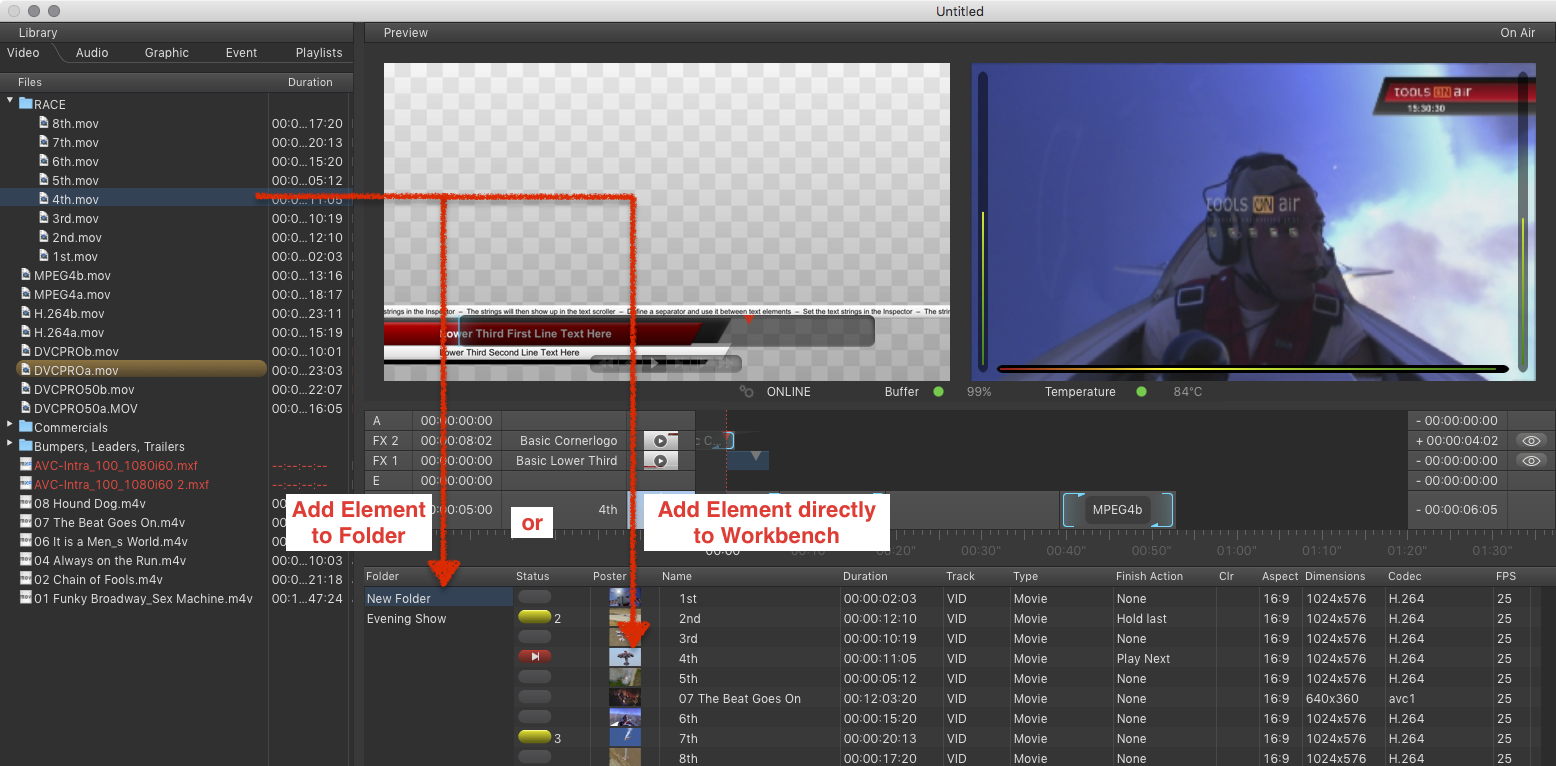Toggle the eye visibility icon for FX 1
The height and width of the screenshot is (766, 1556).
[x=1530, y=461]
